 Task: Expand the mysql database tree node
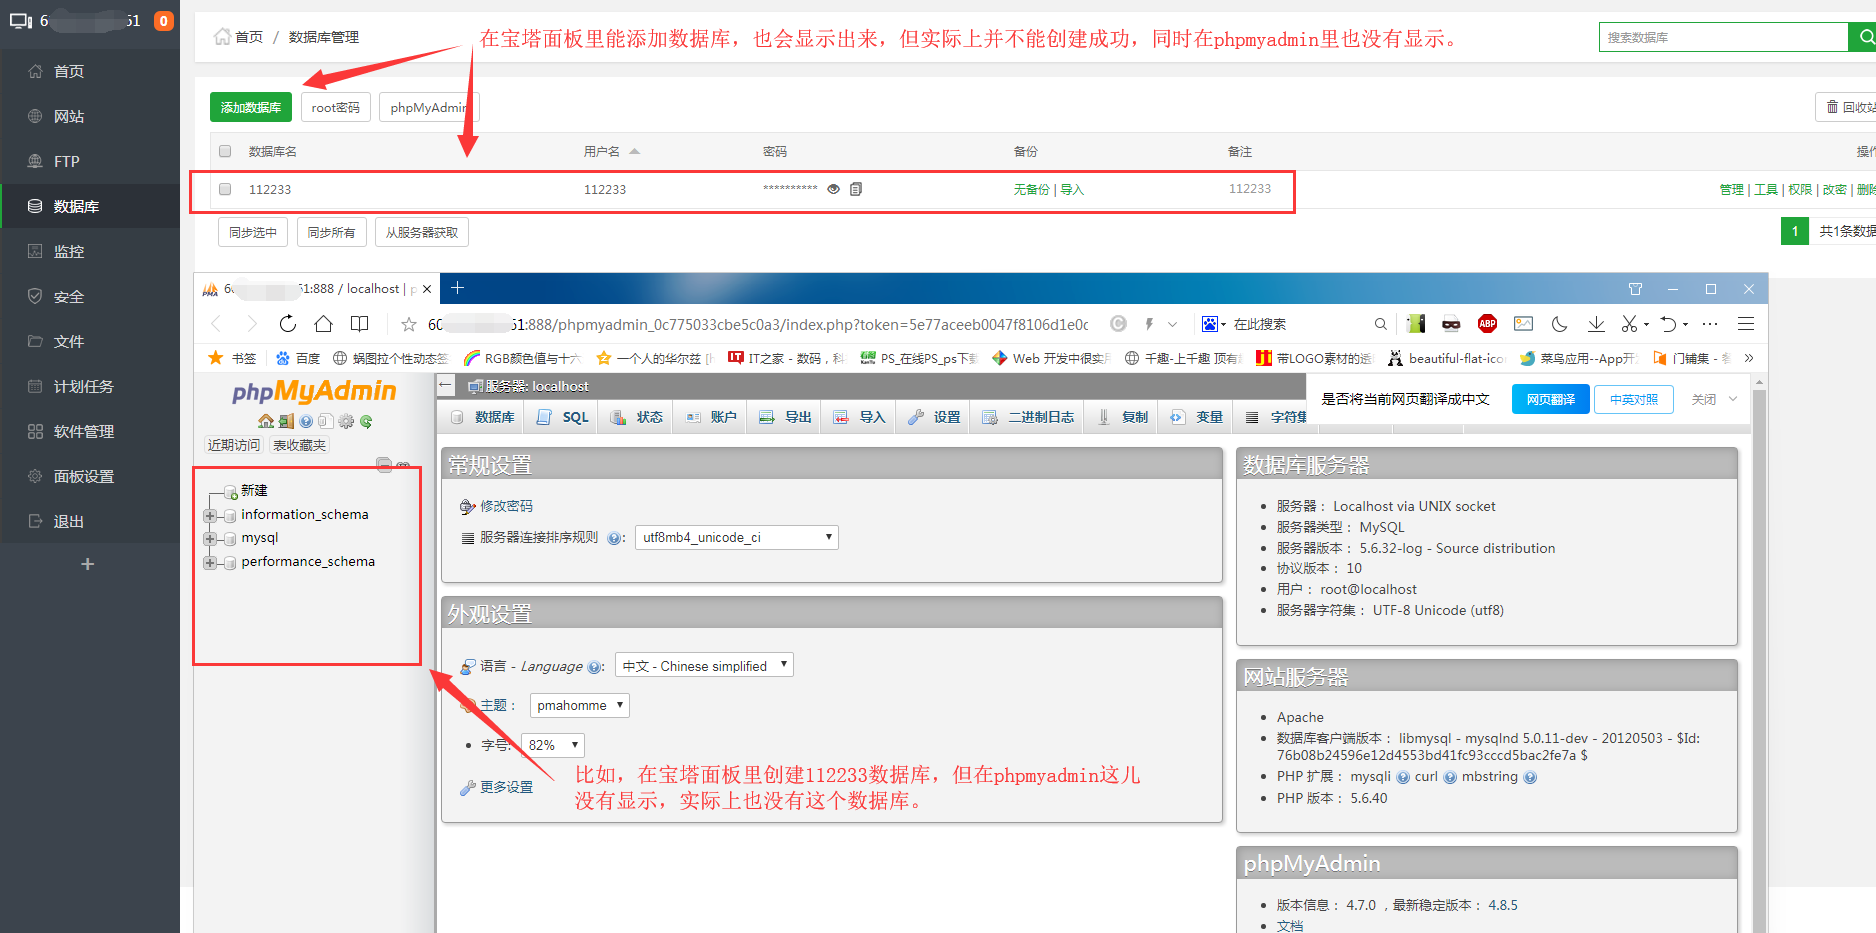coord(210,538)
